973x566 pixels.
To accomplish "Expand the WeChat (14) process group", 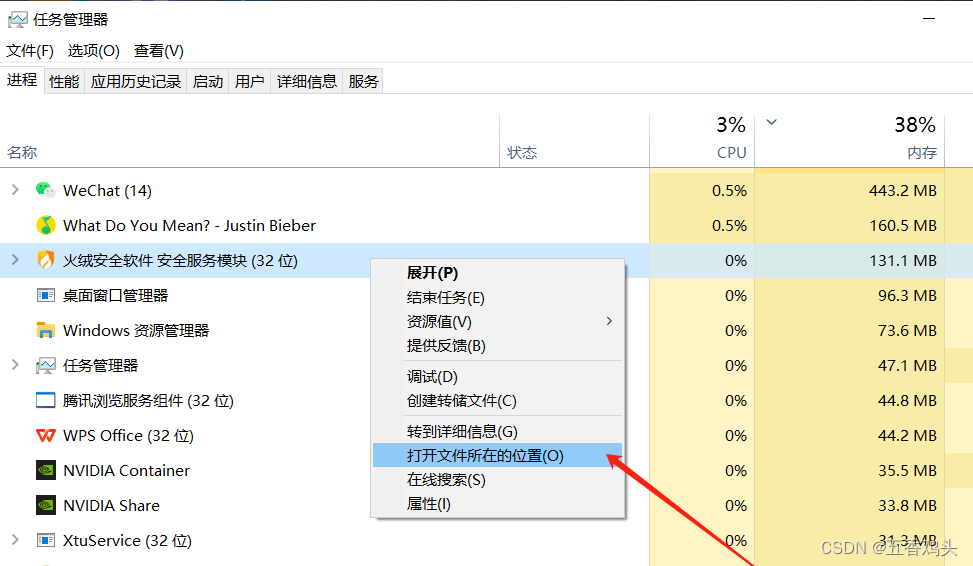I will point(15,190).
